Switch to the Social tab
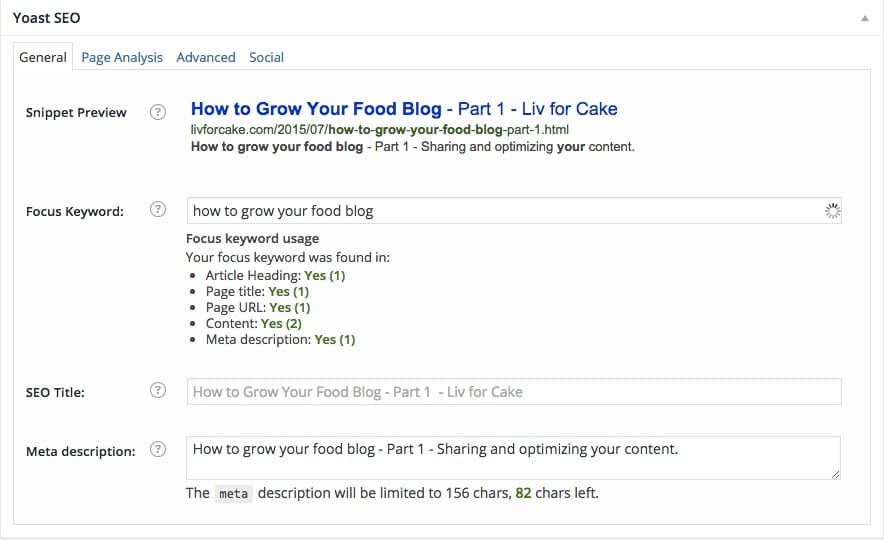 click(x=267, y=57)
